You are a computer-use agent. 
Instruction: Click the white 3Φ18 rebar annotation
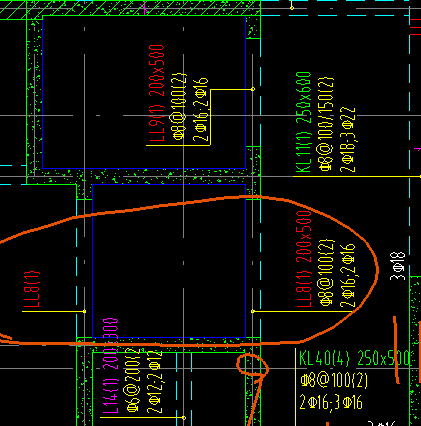tap(398, 266)
